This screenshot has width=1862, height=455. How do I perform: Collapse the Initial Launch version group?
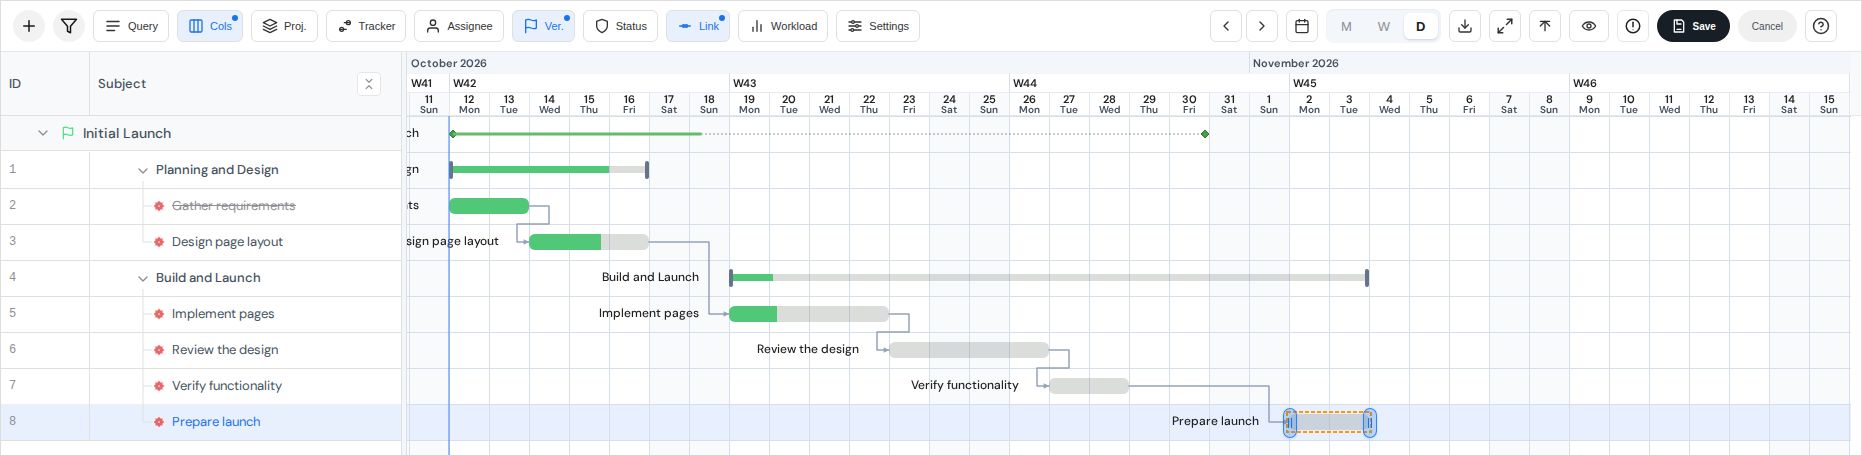point(43,133)
